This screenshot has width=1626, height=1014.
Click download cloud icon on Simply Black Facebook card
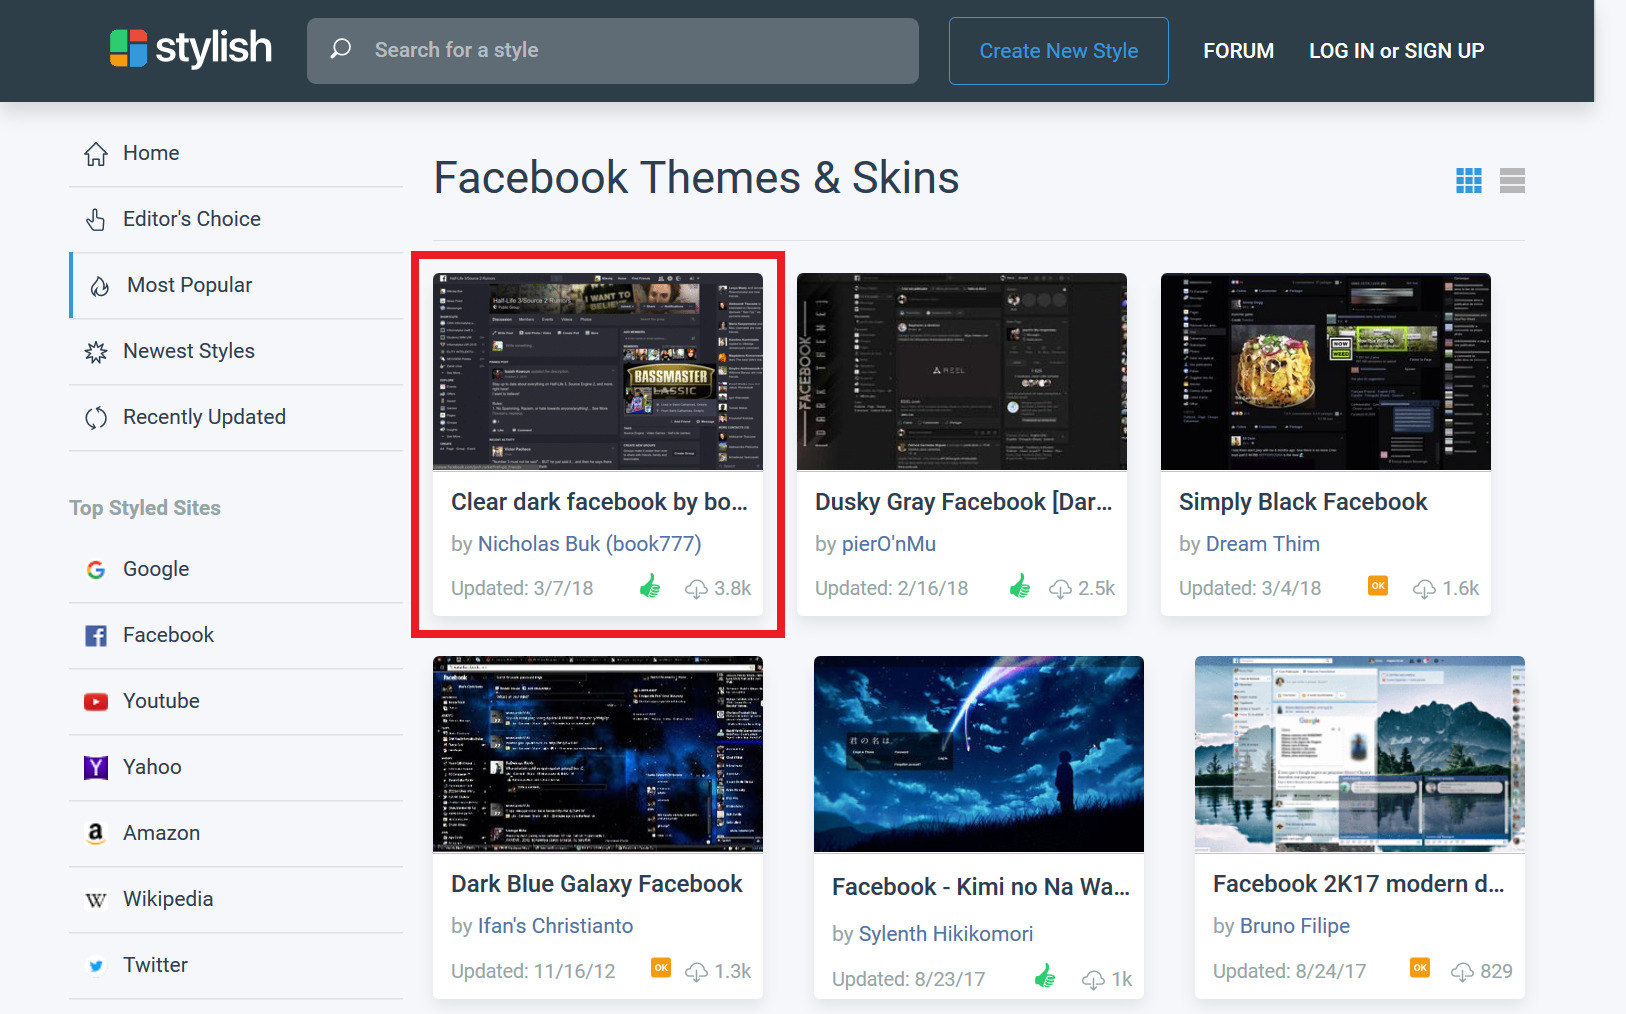coord(1424,589)
